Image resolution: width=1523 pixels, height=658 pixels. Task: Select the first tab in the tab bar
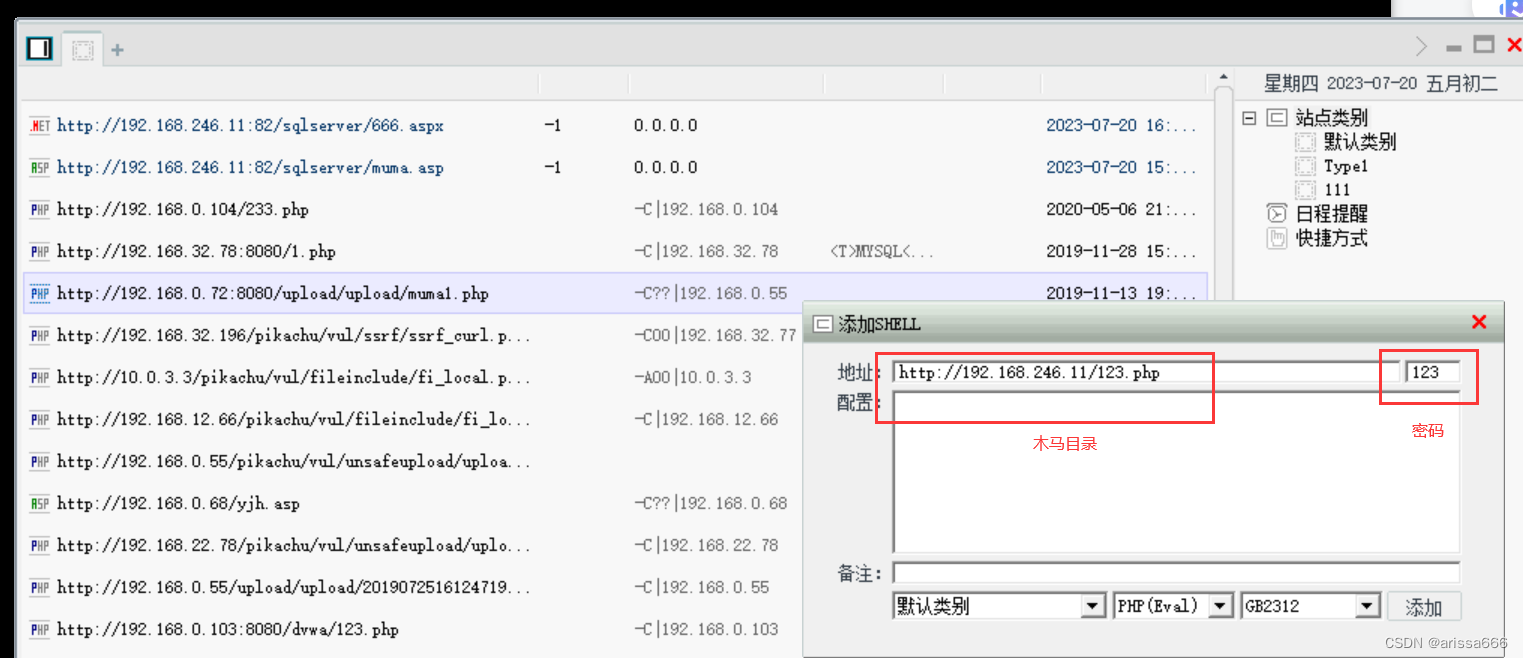38,47
